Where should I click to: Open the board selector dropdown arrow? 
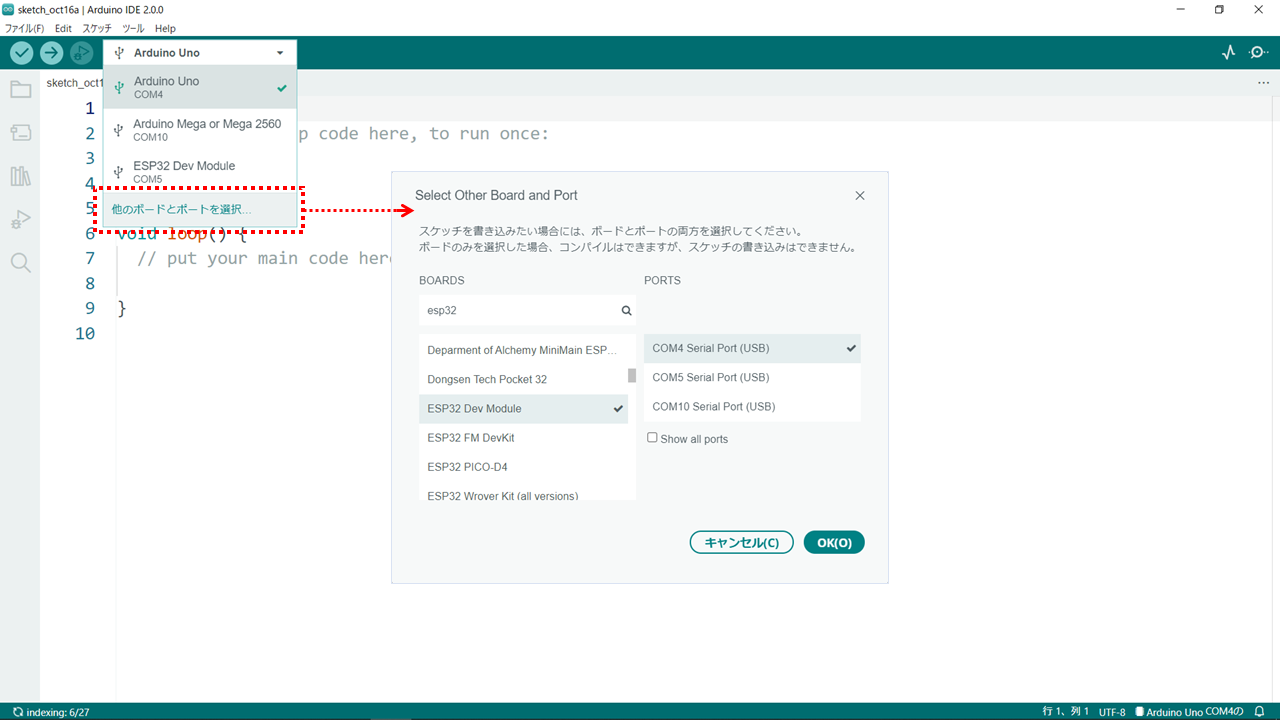282,52
